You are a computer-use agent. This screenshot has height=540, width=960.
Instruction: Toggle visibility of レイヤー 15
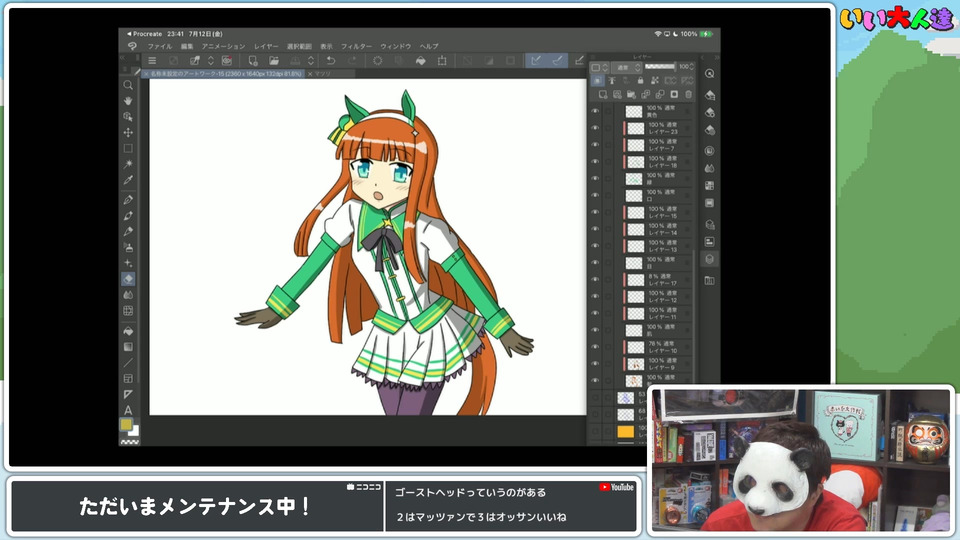[x=595, y=213]
